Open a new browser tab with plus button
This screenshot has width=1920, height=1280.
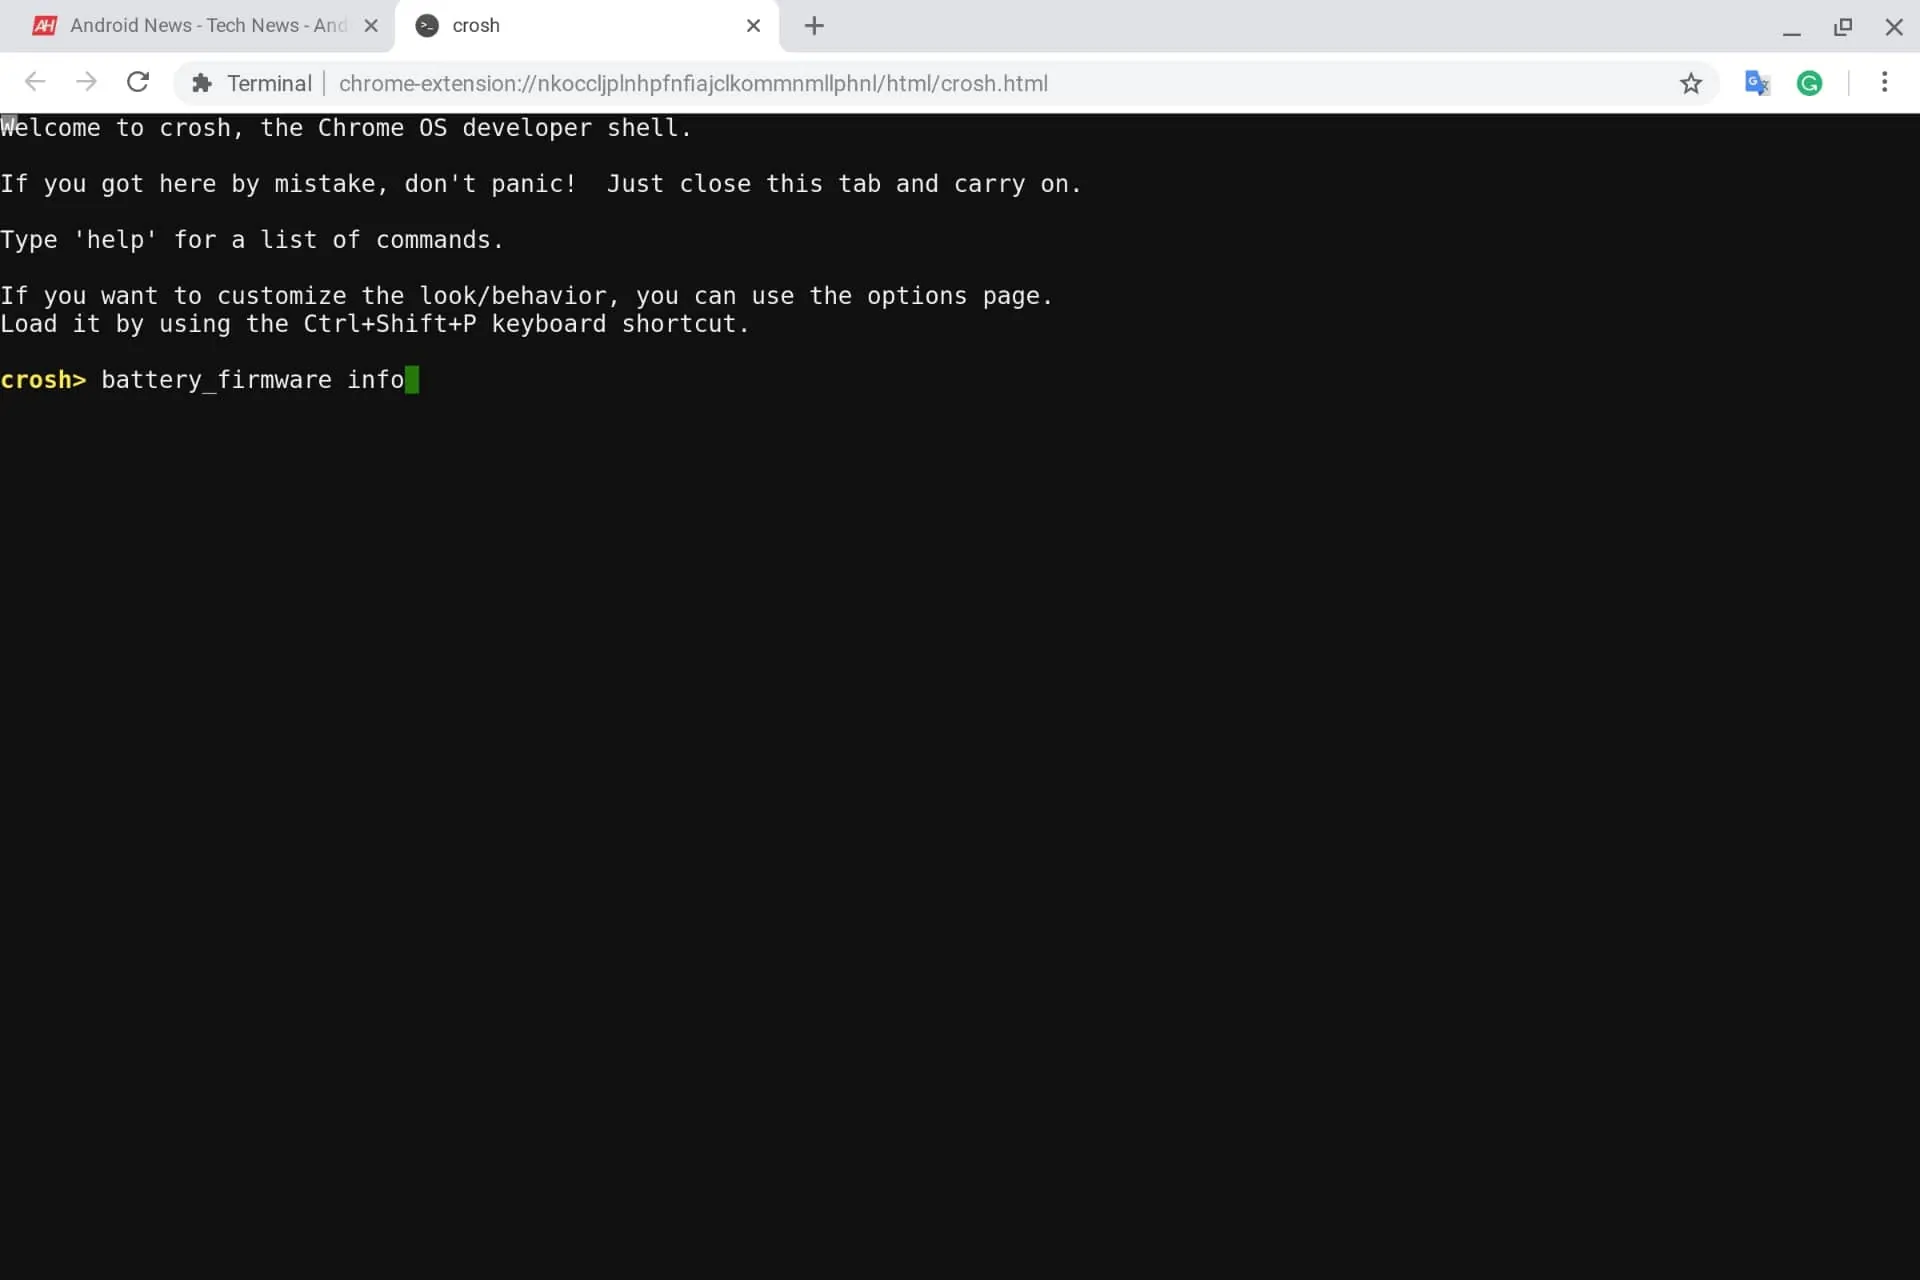tap(813, 26)
